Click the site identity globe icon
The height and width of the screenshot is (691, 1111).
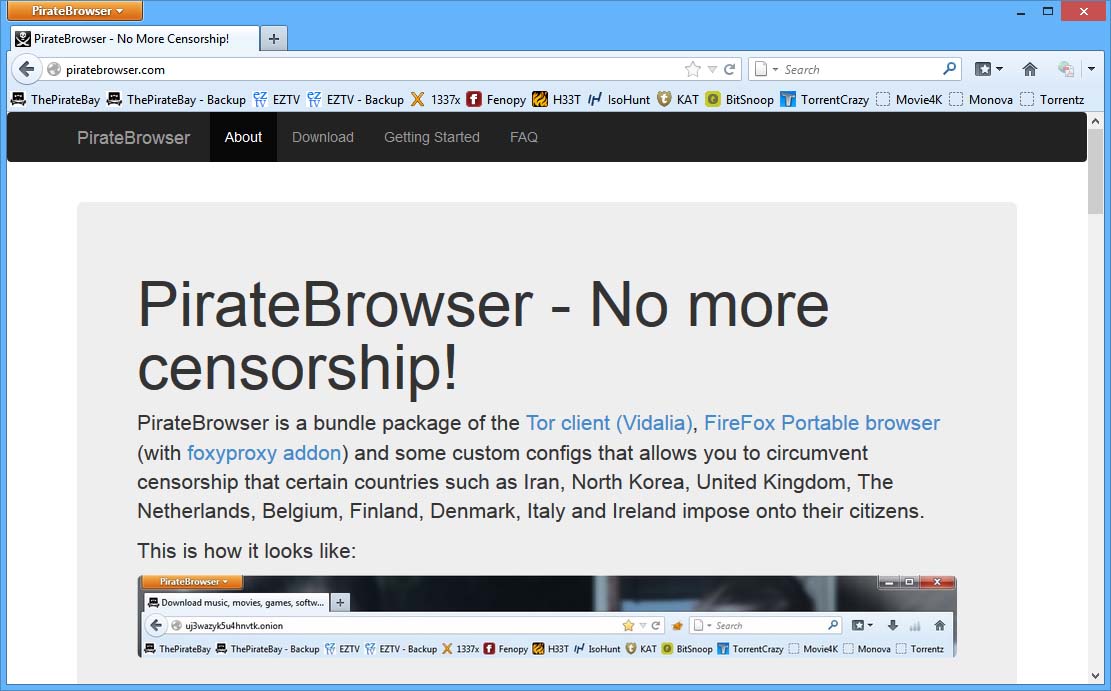point(54,69)
